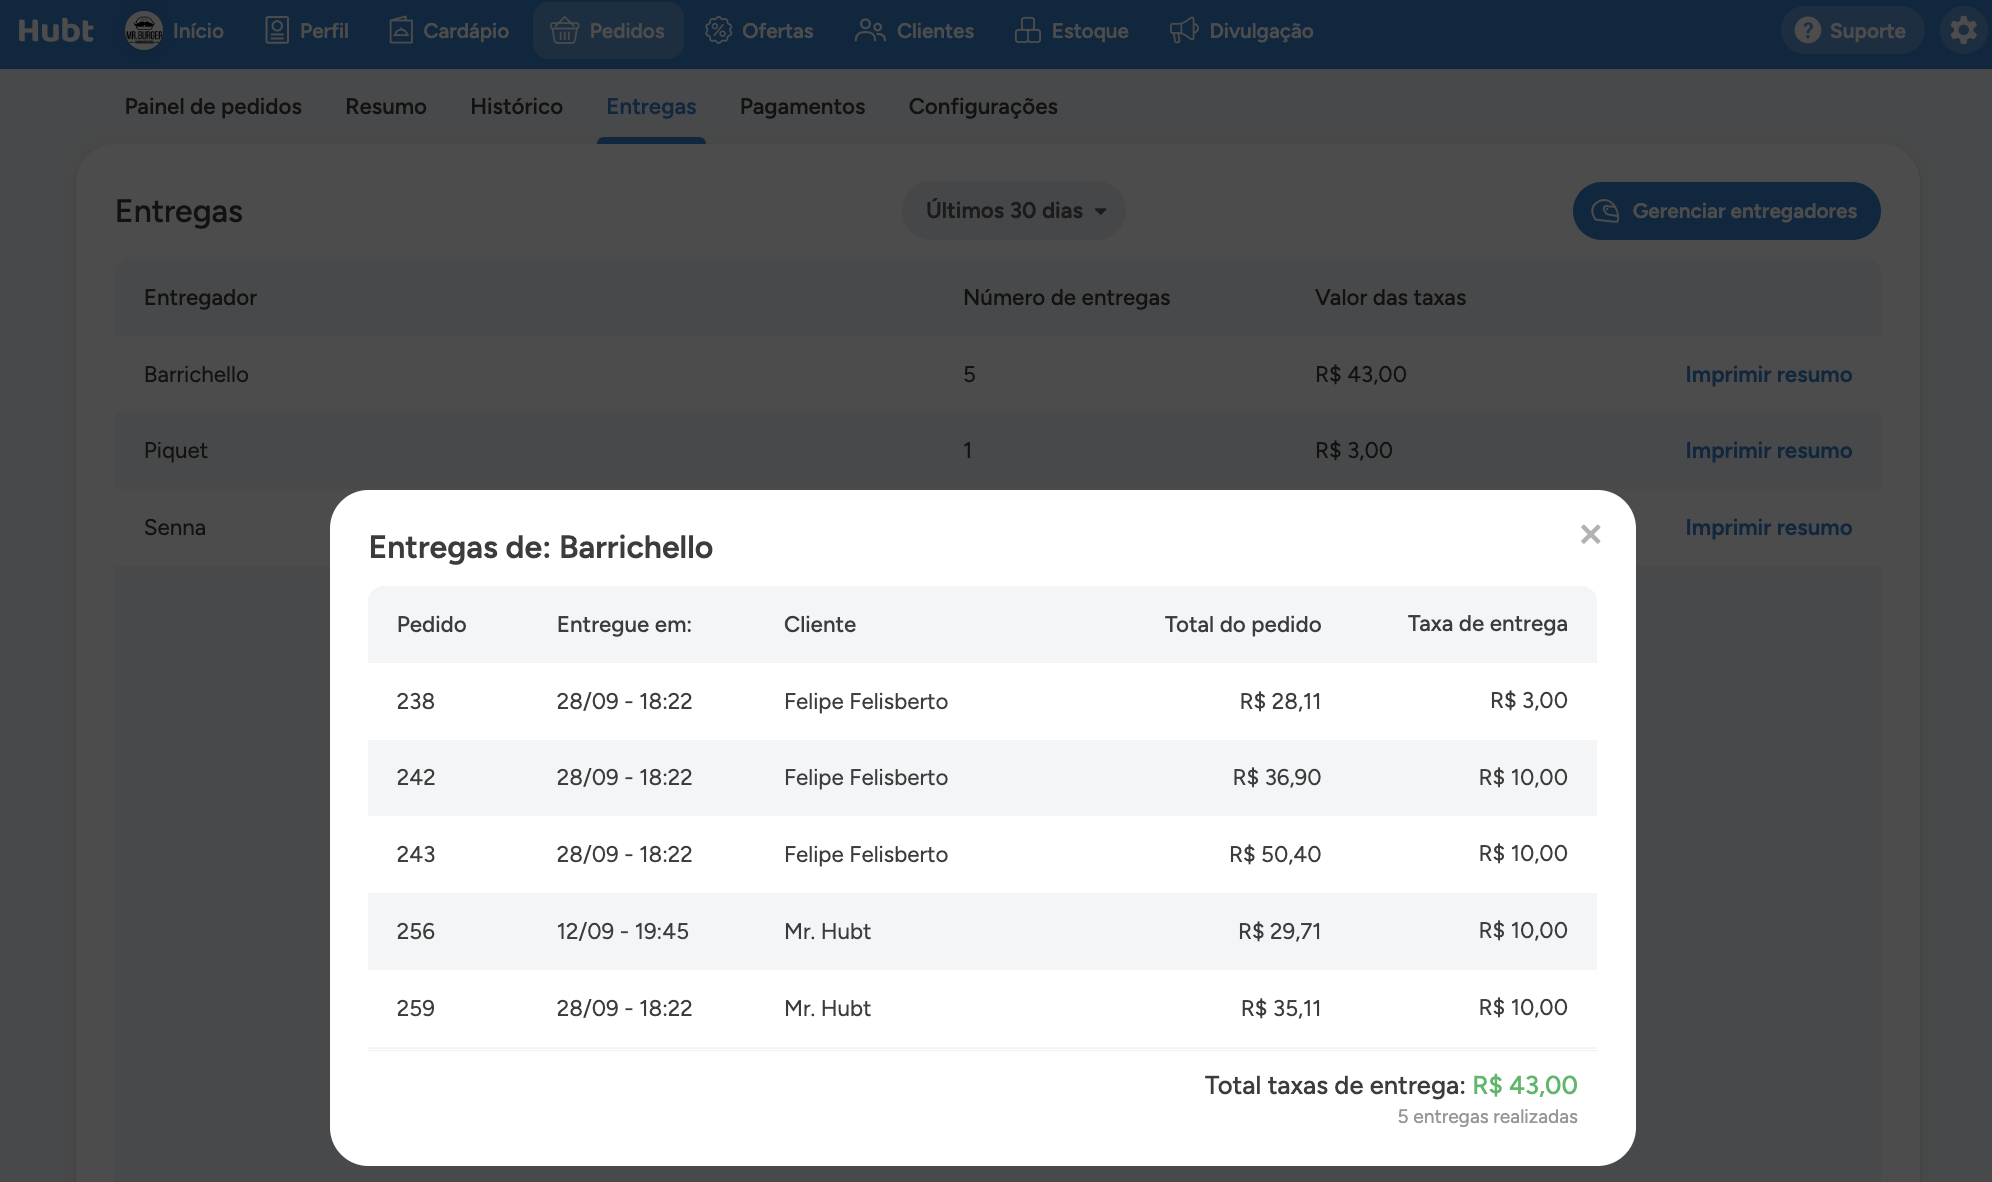1992x1182 pixels.
Task: Click the Total do pedido column header
Action: [x=1243, y=624]
